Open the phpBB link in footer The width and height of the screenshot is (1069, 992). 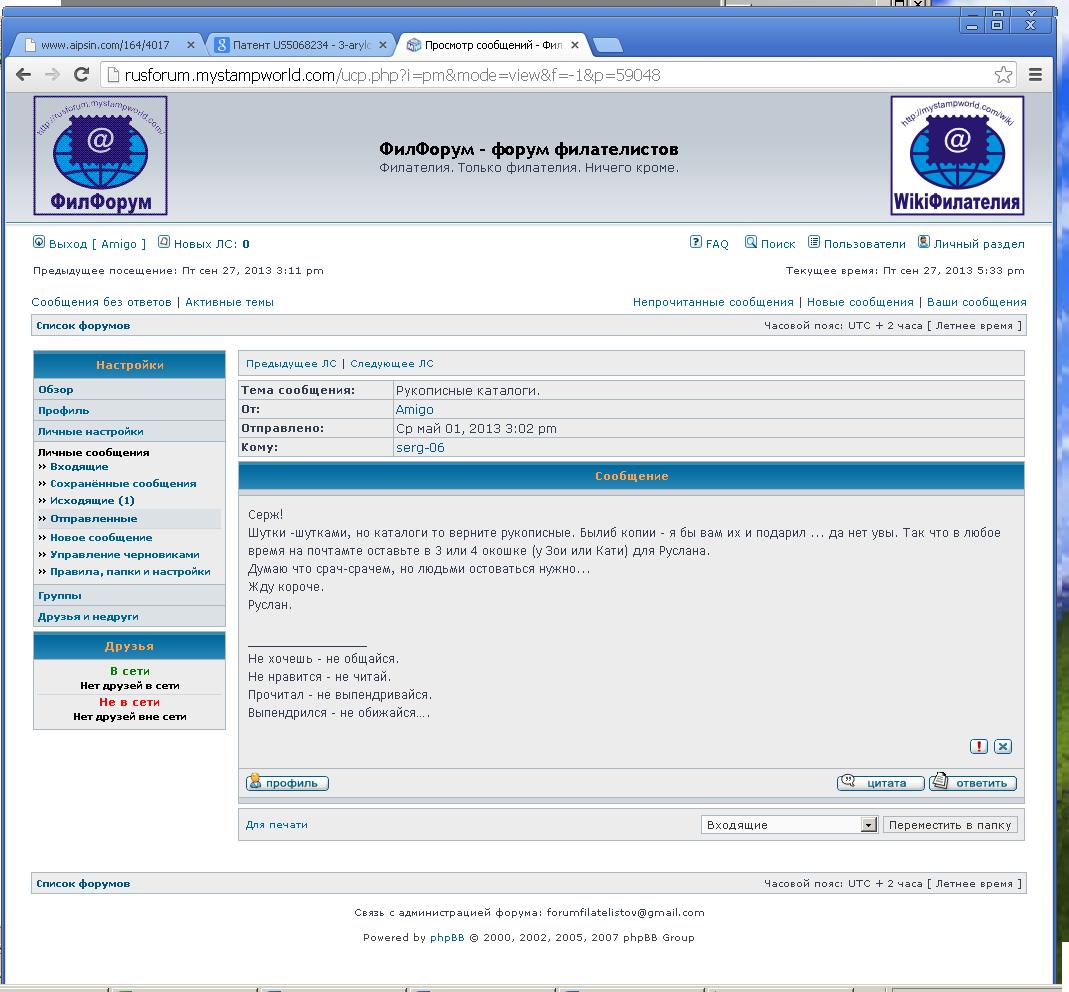(447, 937)
